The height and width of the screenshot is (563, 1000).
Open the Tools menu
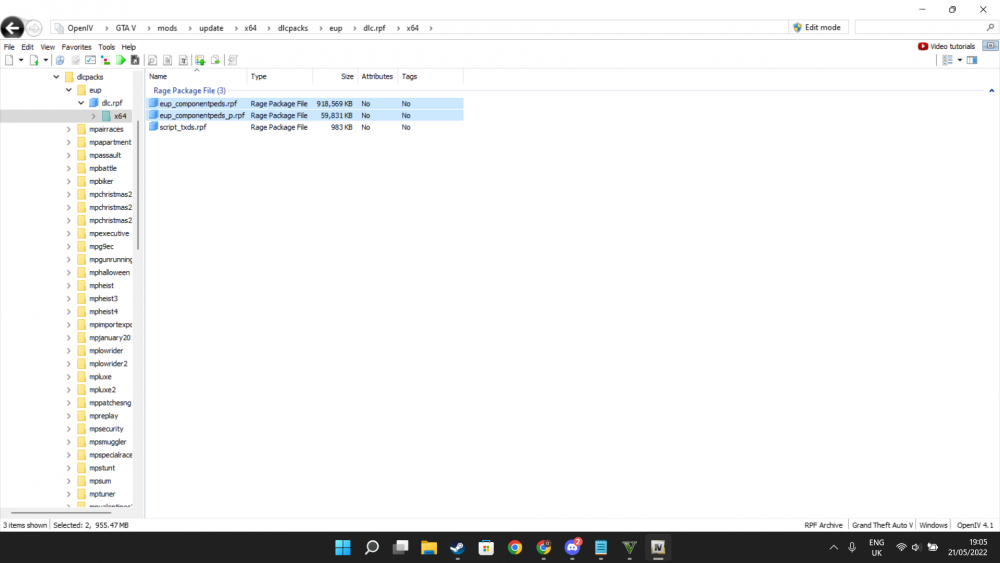coord(107,47)
